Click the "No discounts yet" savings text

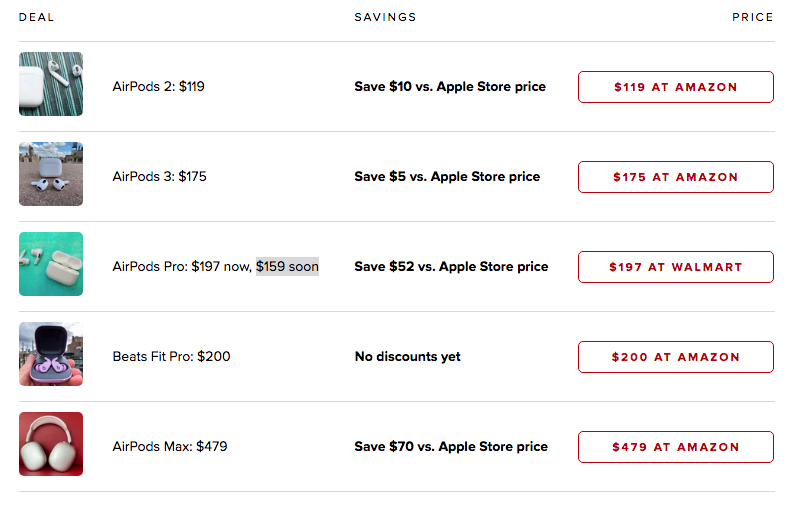(x=407, y=357)
